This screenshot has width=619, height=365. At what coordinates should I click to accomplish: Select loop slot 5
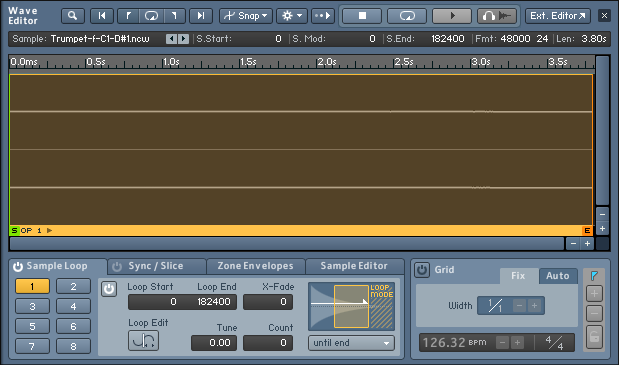32,326
